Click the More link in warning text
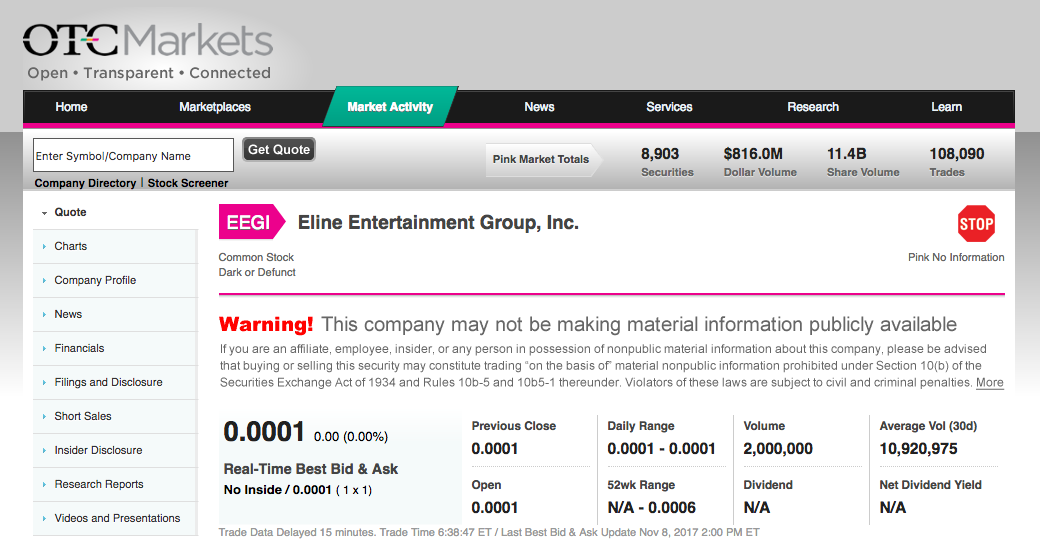The image size is (1040, 554). pos(990,383)
